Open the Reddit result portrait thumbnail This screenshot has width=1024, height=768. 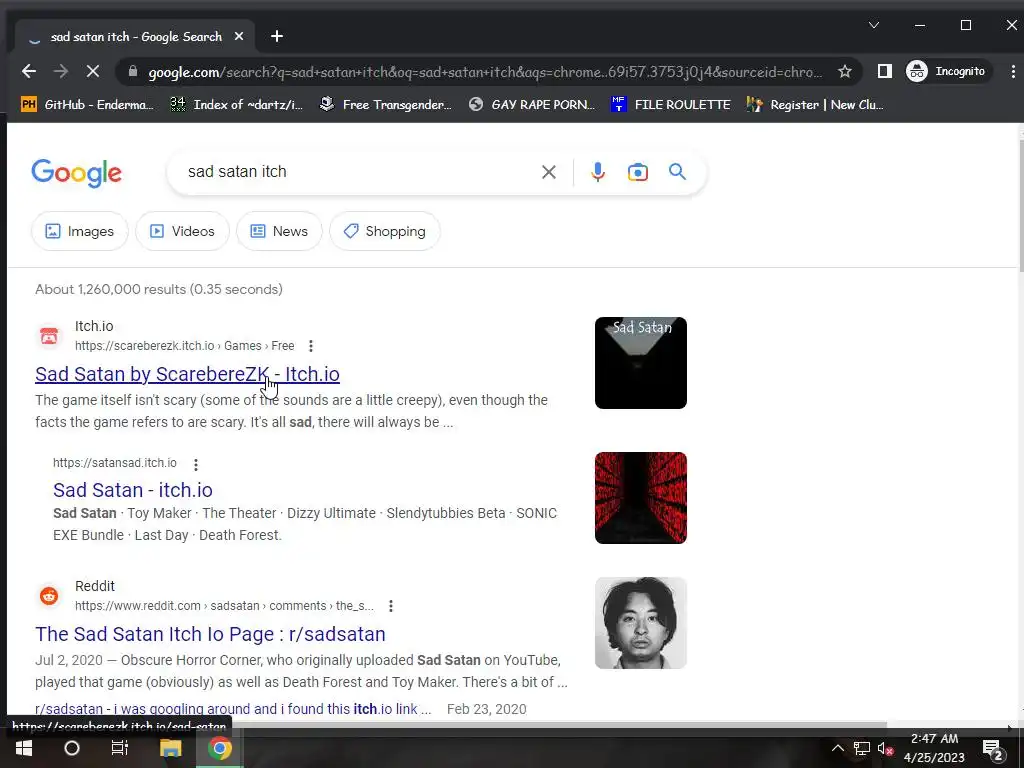tap(641, 623)
